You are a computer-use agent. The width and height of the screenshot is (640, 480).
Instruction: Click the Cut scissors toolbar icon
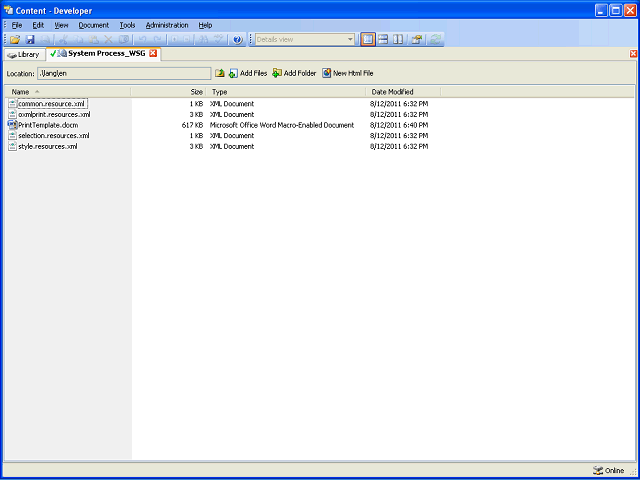coord(63,40)
